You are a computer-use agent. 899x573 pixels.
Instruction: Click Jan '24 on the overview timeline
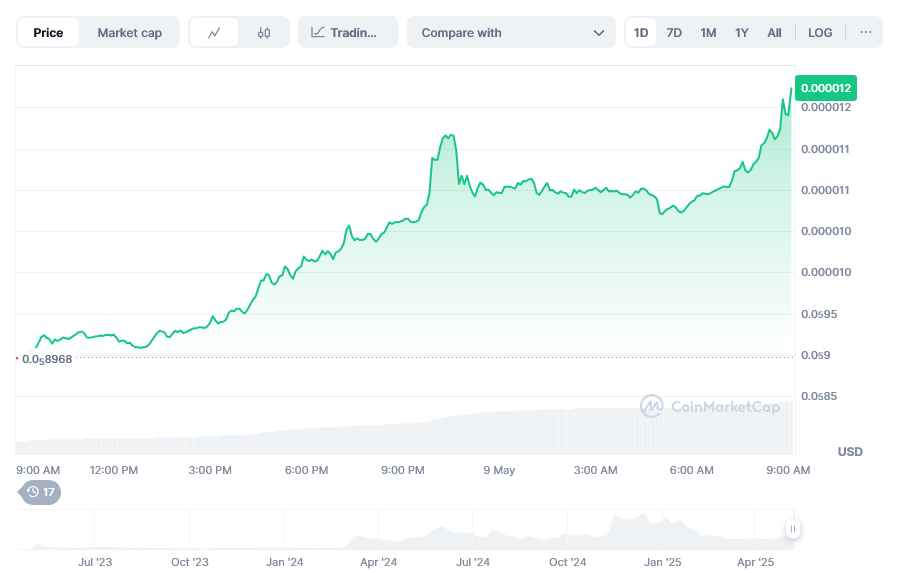pos(284,563)
